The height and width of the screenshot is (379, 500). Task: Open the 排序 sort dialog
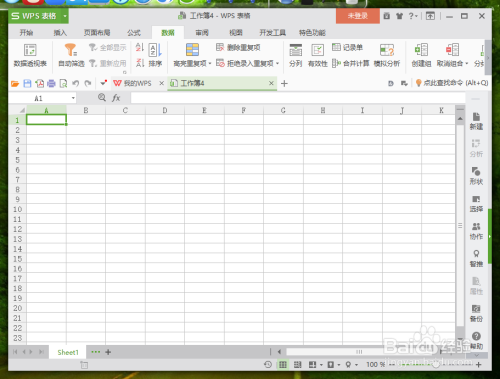click(155, 55)
